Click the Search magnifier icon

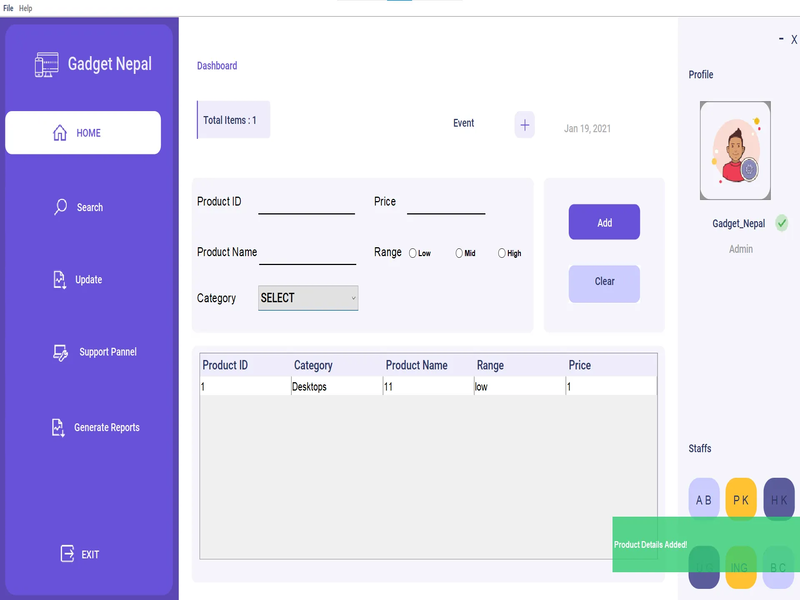60,207
